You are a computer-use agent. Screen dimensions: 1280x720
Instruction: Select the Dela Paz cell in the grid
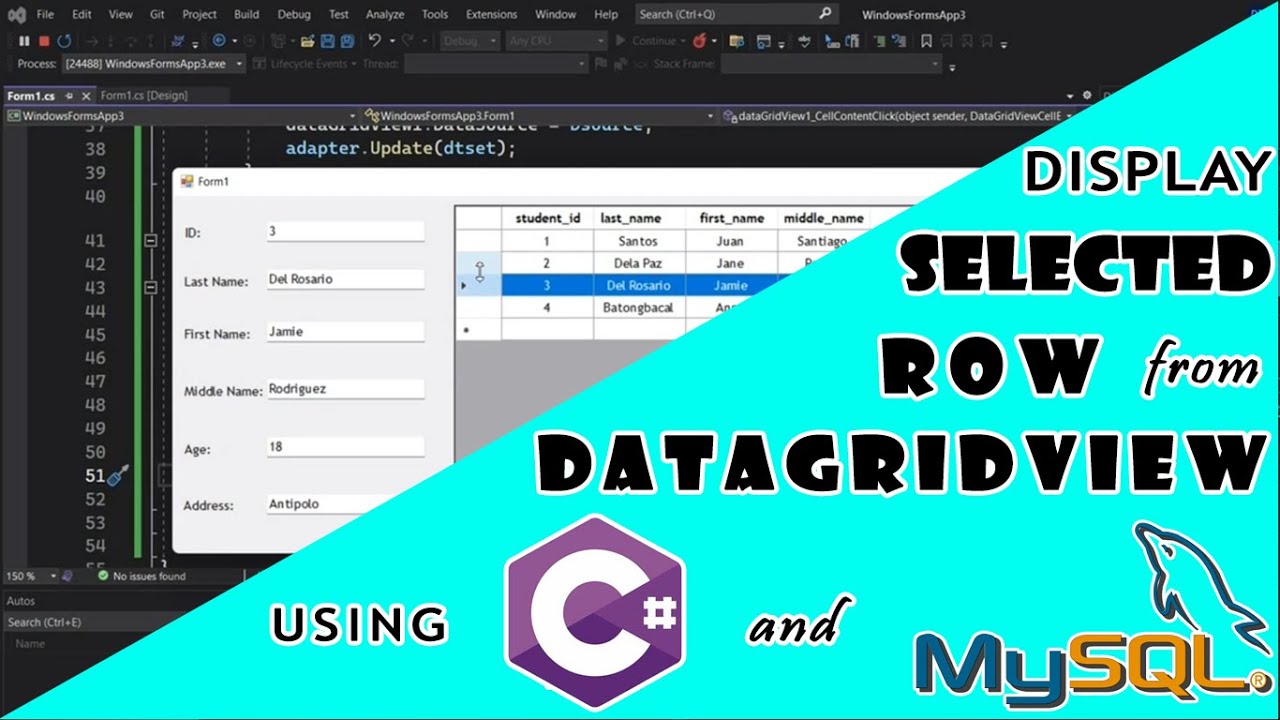(x=639, y=263)
